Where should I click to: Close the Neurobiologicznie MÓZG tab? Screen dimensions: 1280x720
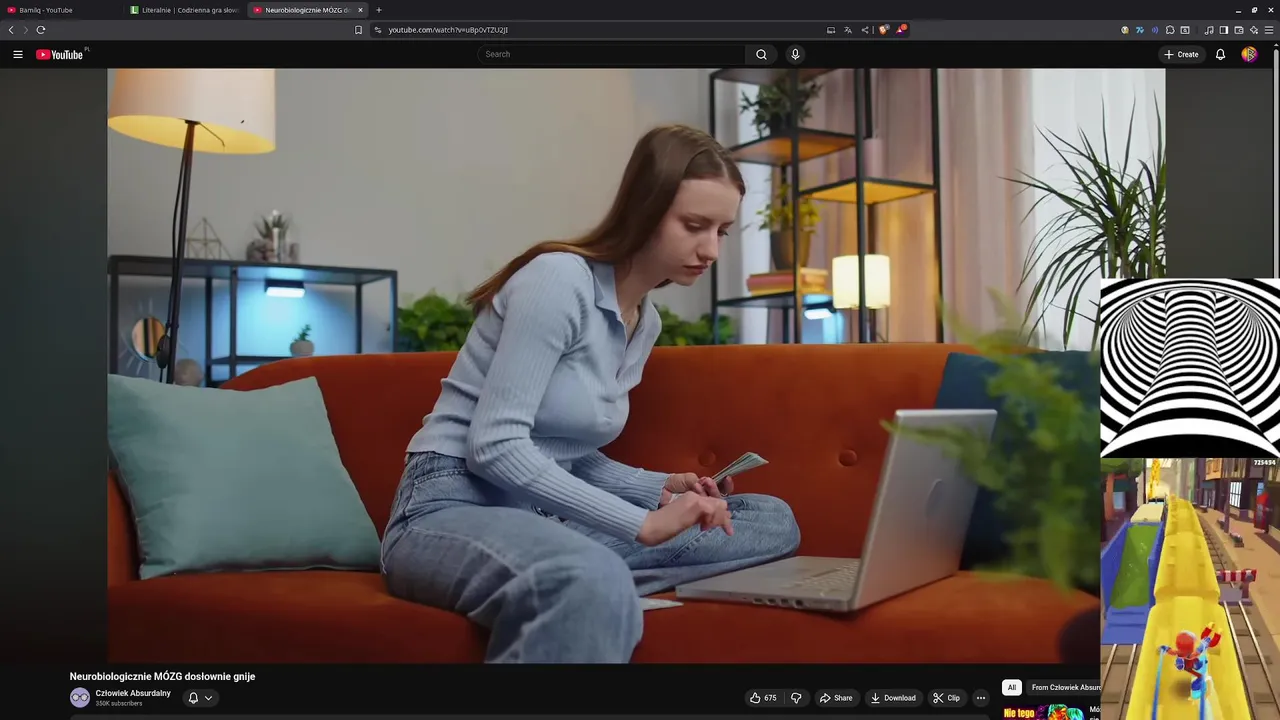tap(361, 10)
